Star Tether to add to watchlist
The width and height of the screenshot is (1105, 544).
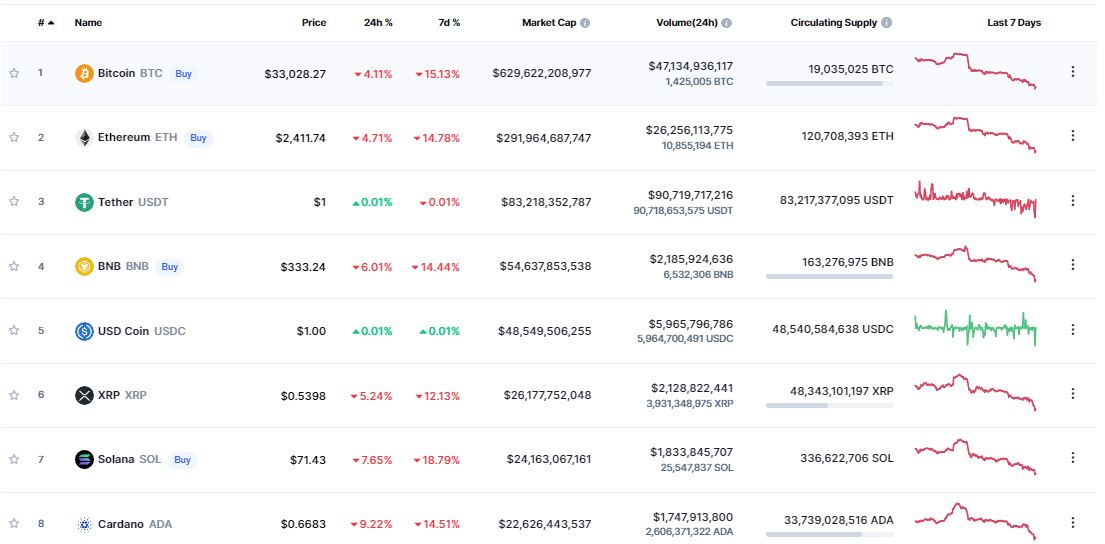click(14, 201)
